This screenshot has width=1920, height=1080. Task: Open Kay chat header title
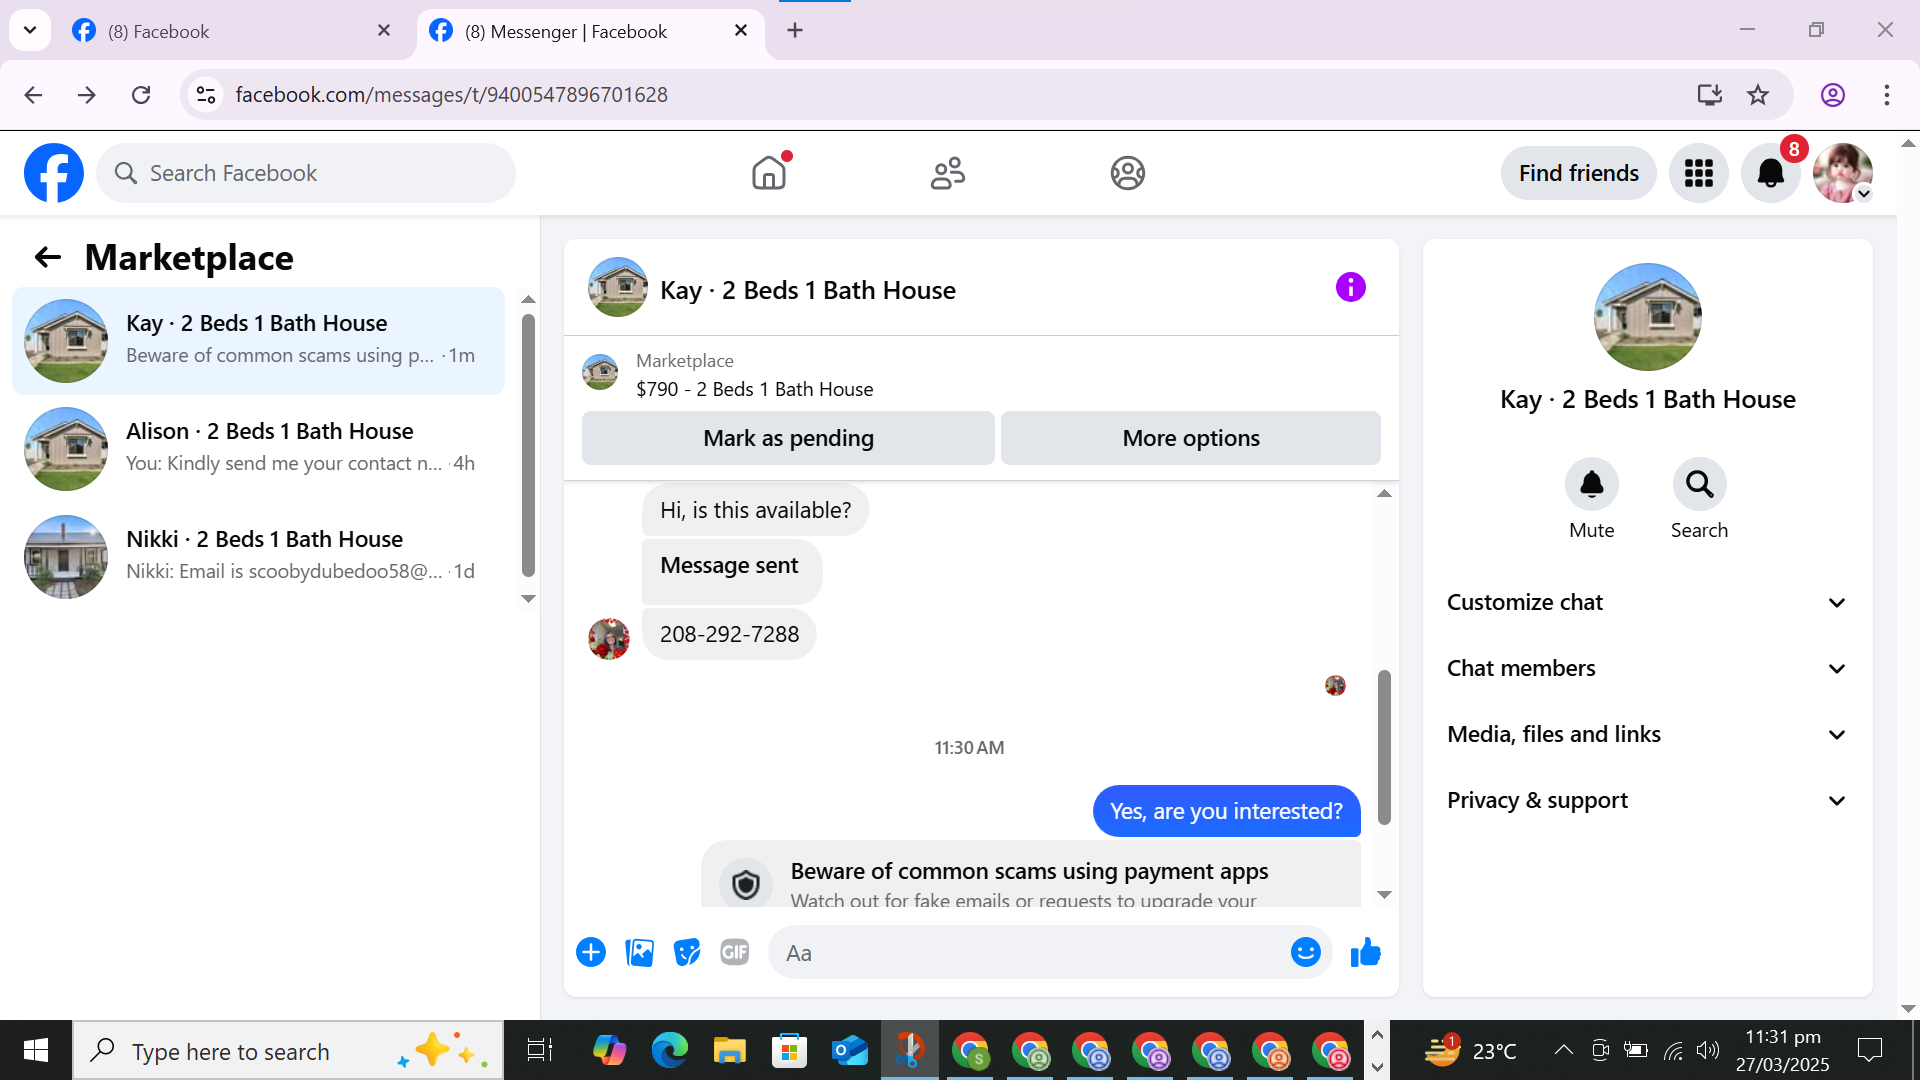click(808, 290)
